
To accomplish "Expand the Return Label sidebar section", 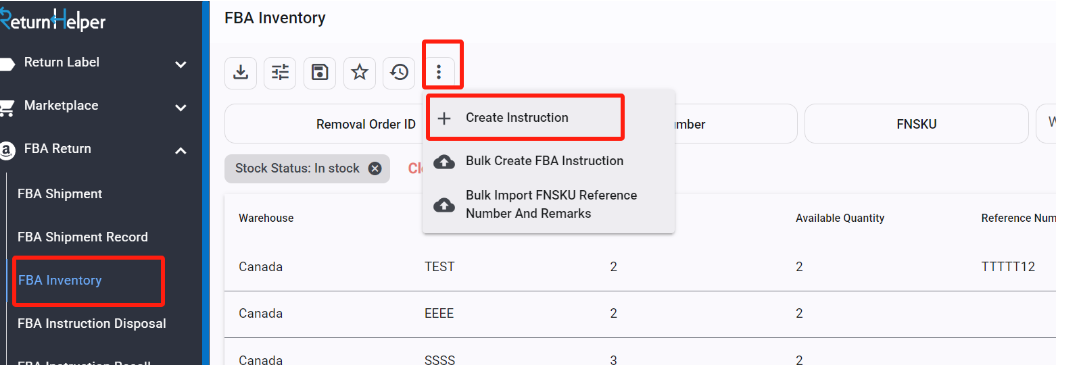I will point(93,63).
